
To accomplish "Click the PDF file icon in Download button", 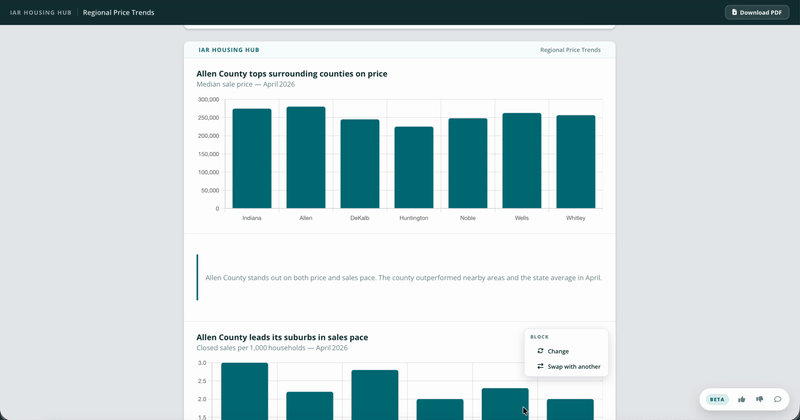I will [734, 12].
